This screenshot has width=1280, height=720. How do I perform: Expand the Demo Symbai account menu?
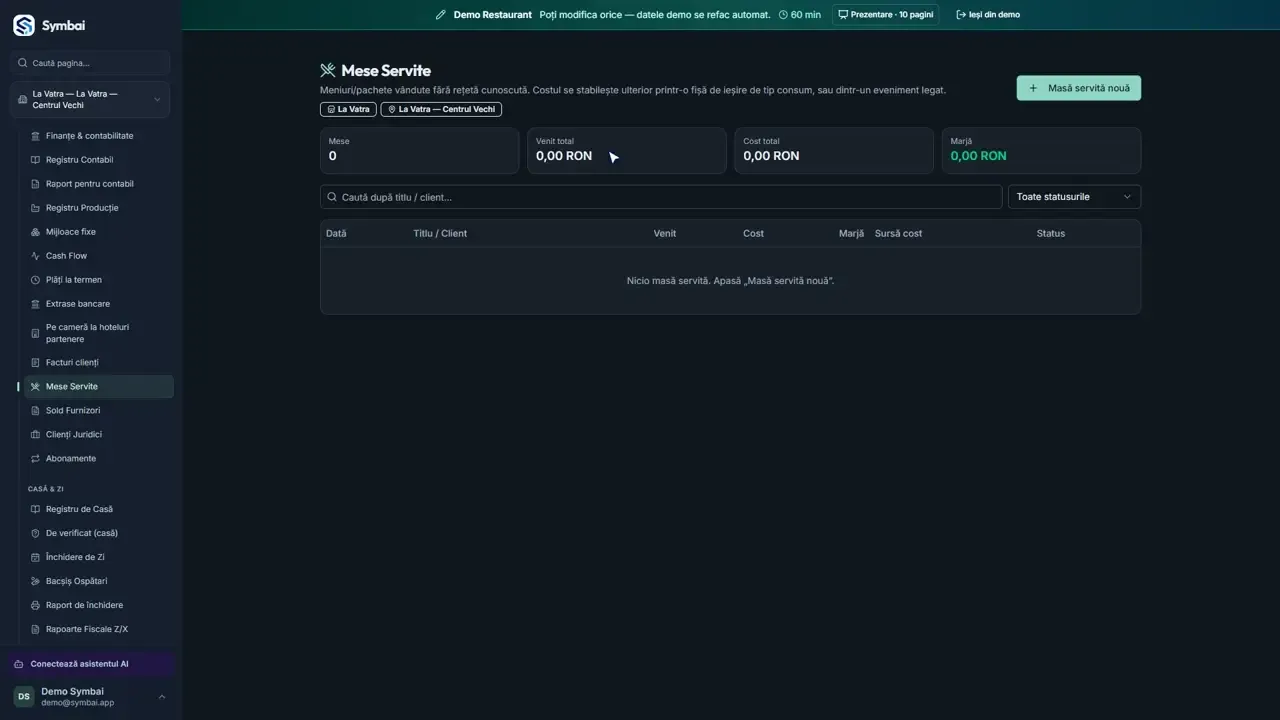(x=90, y=697)
